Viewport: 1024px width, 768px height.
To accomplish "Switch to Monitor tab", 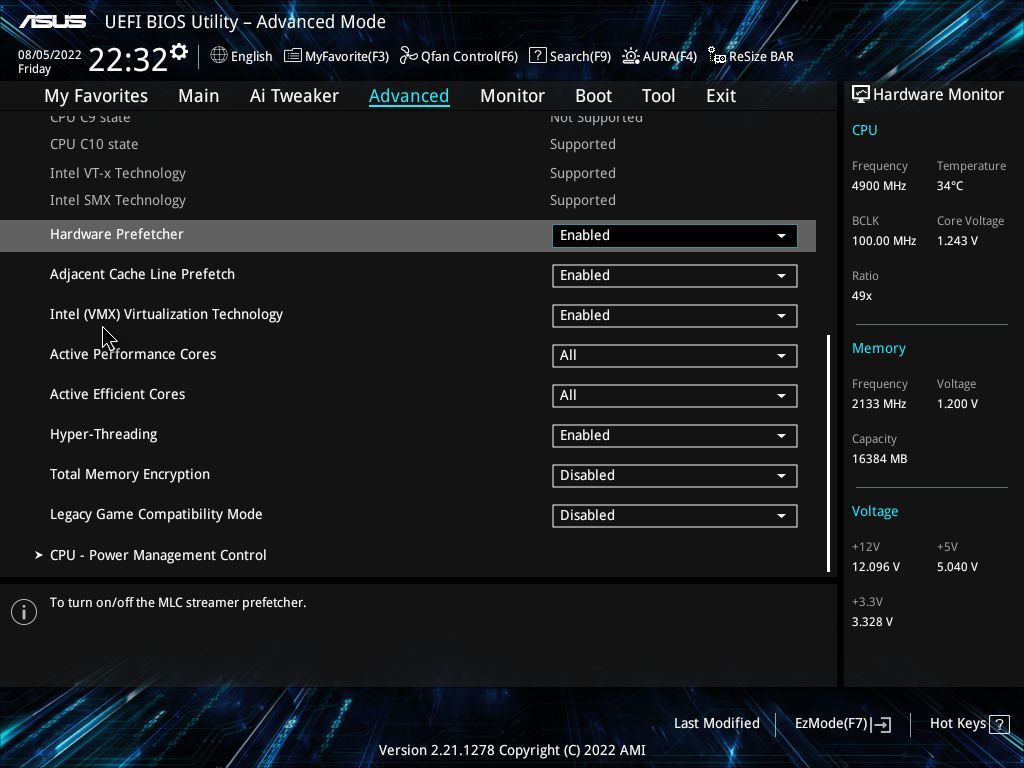I will pyautogui.click(x=512, y=96).
